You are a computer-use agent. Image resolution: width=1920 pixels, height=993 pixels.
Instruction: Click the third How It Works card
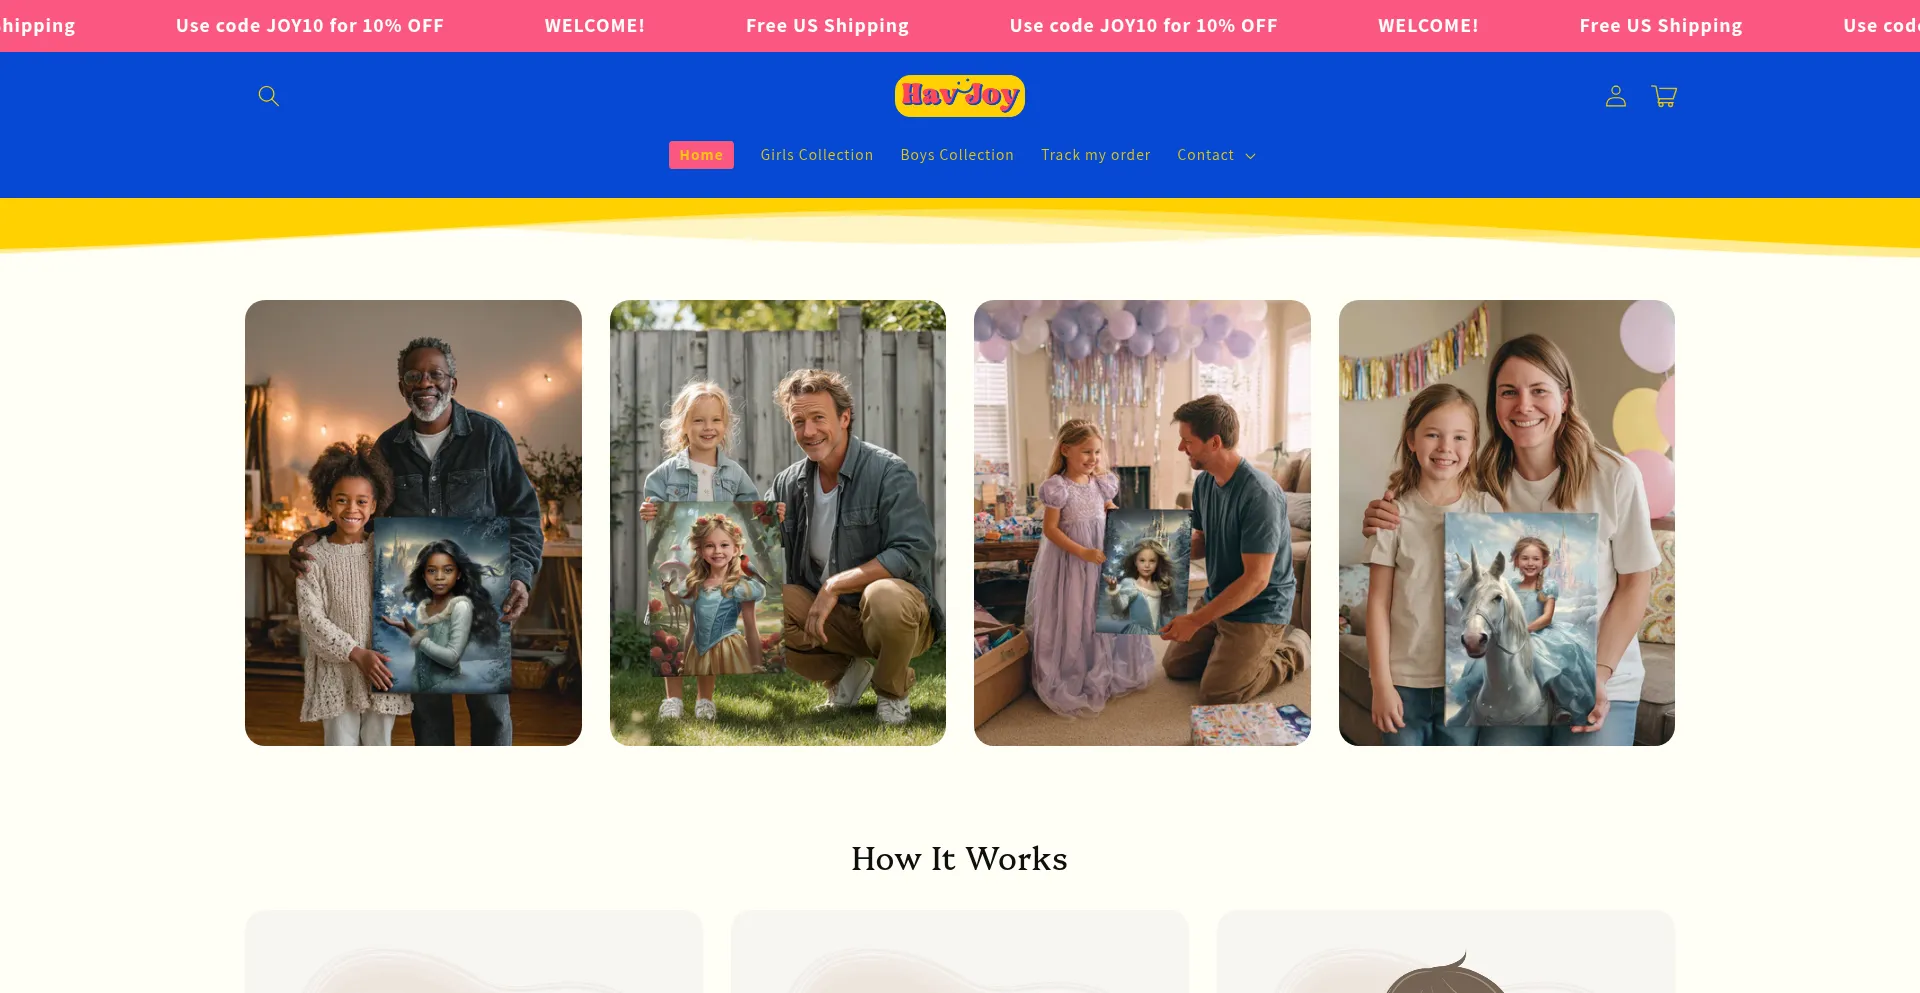click(1446, 952)
